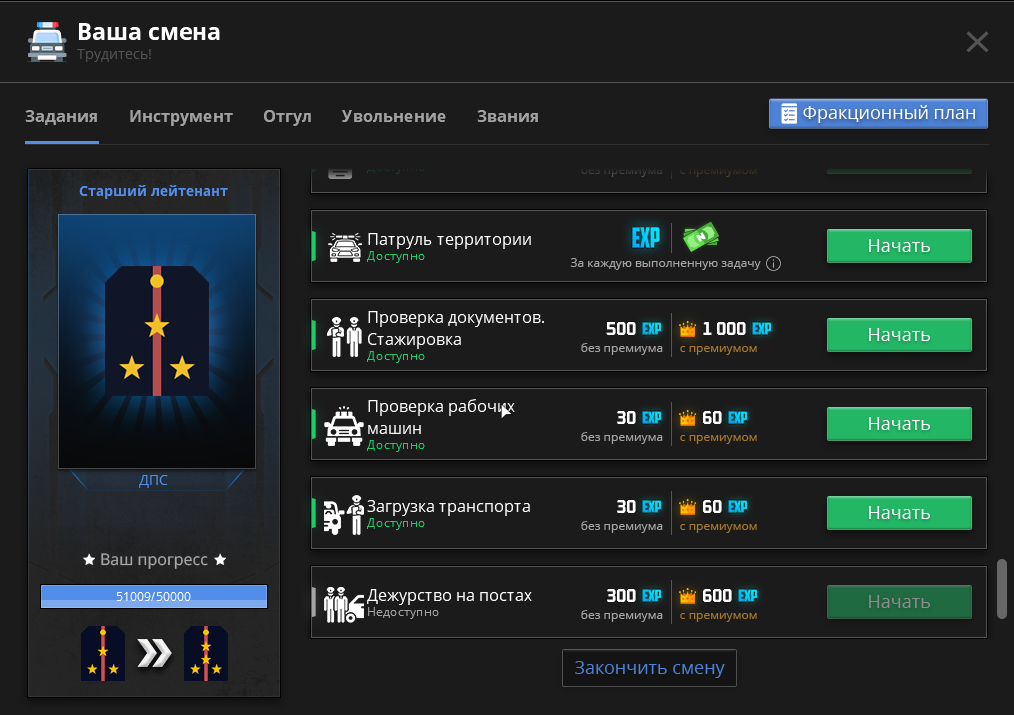Image resolution: width=1014 pixels, height=715 pixels.
Task: Click the police car icon in header
Action: click(x=47, y=42)
